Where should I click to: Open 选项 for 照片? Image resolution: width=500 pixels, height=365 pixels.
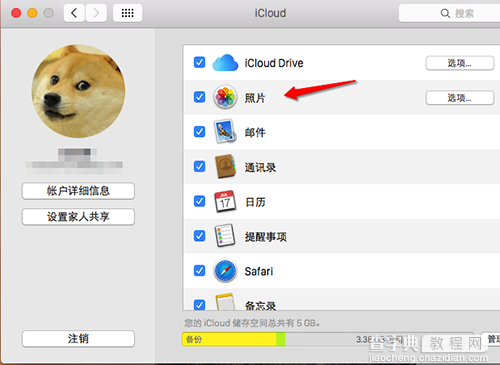tap(460, 98)
